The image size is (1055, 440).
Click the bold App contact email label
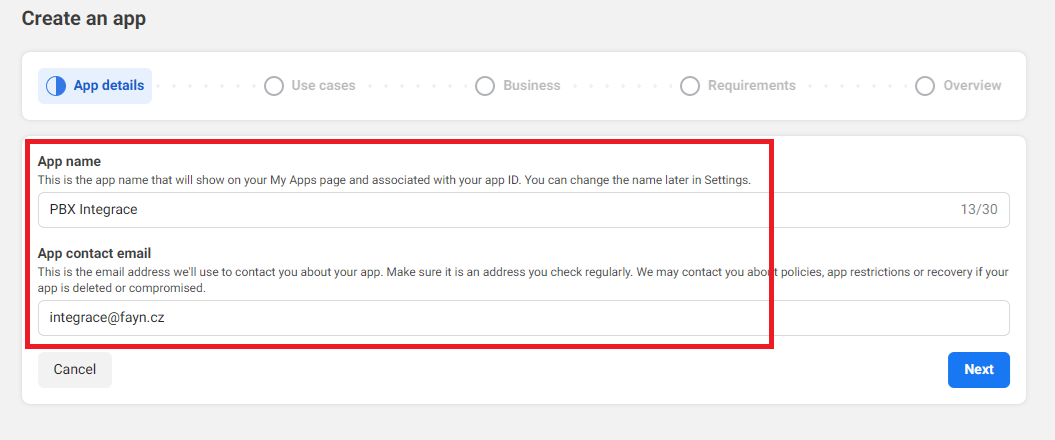point(94,254)
